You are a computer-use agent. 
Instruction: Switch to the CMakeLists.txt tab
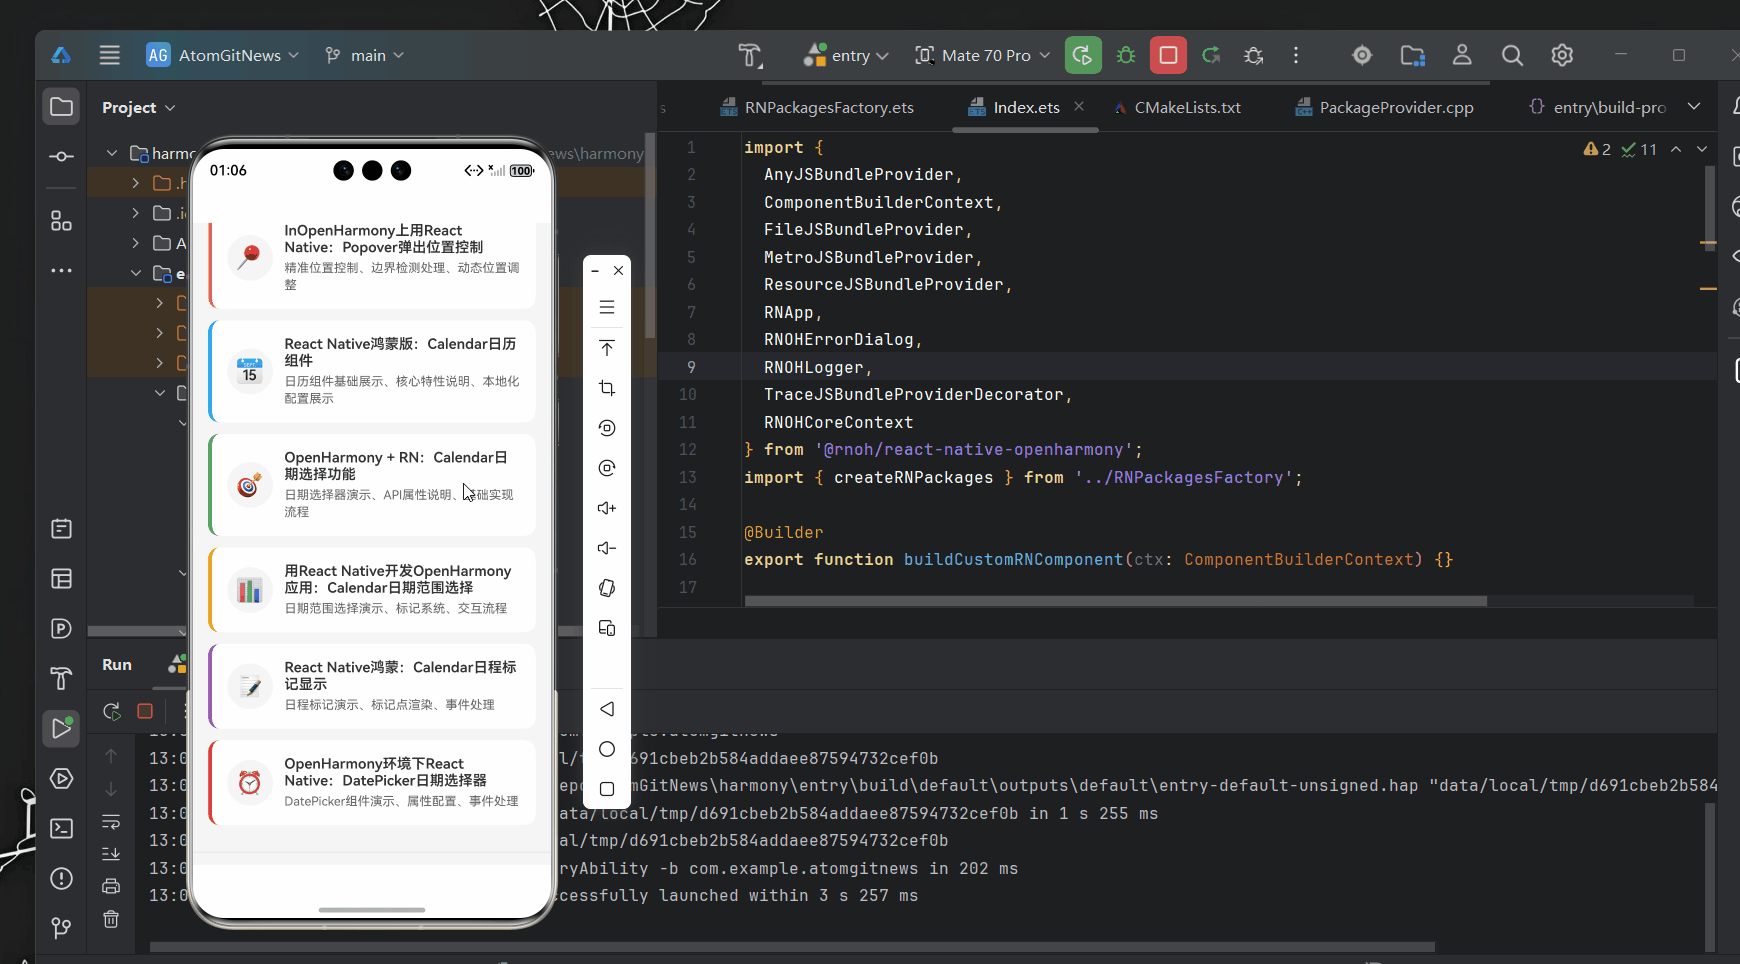click(1177, 107)
